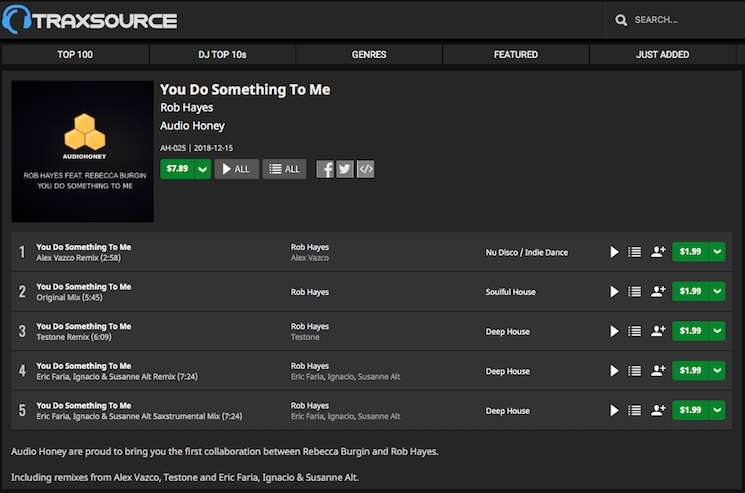The width and height of the screenshot is (745, 493).
Task: Open Audio Honey label link
Action: 192,126
